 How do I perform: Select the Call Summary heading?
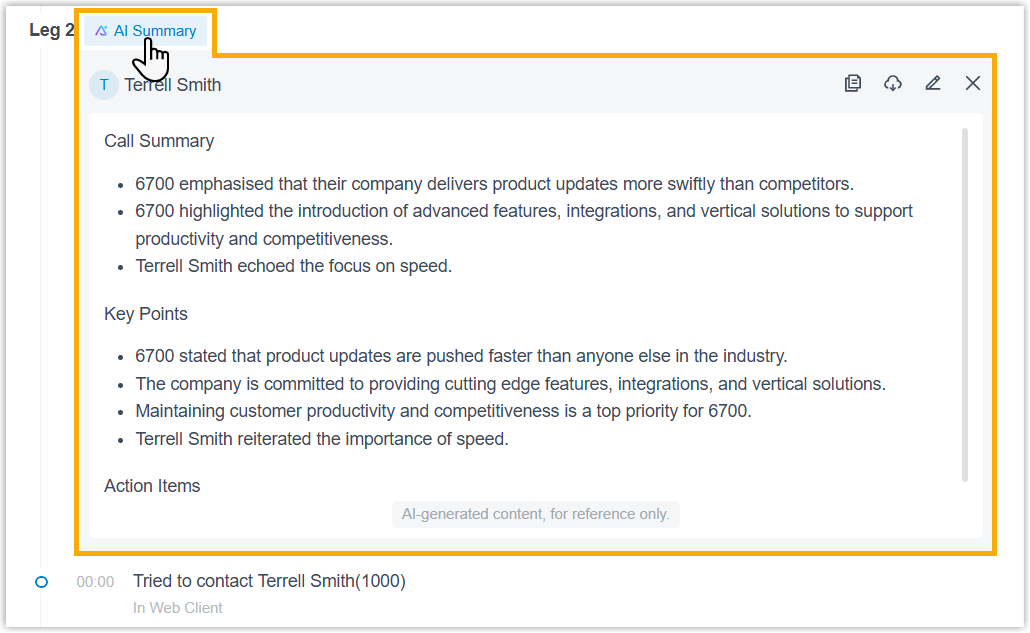(159, 141)
